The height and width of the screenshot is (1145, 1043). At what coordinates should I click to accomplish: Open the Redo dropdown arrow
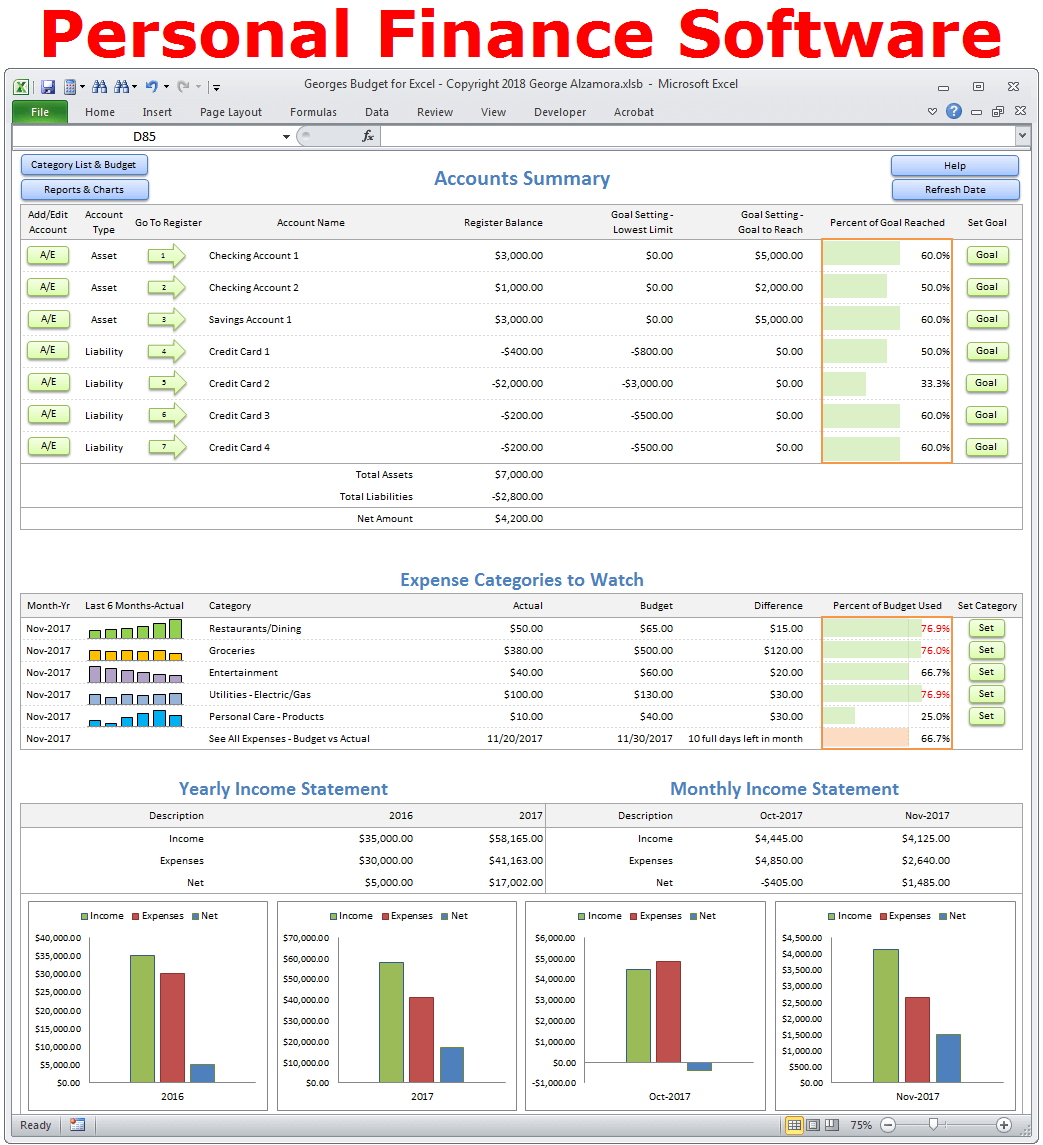point(198,87)
